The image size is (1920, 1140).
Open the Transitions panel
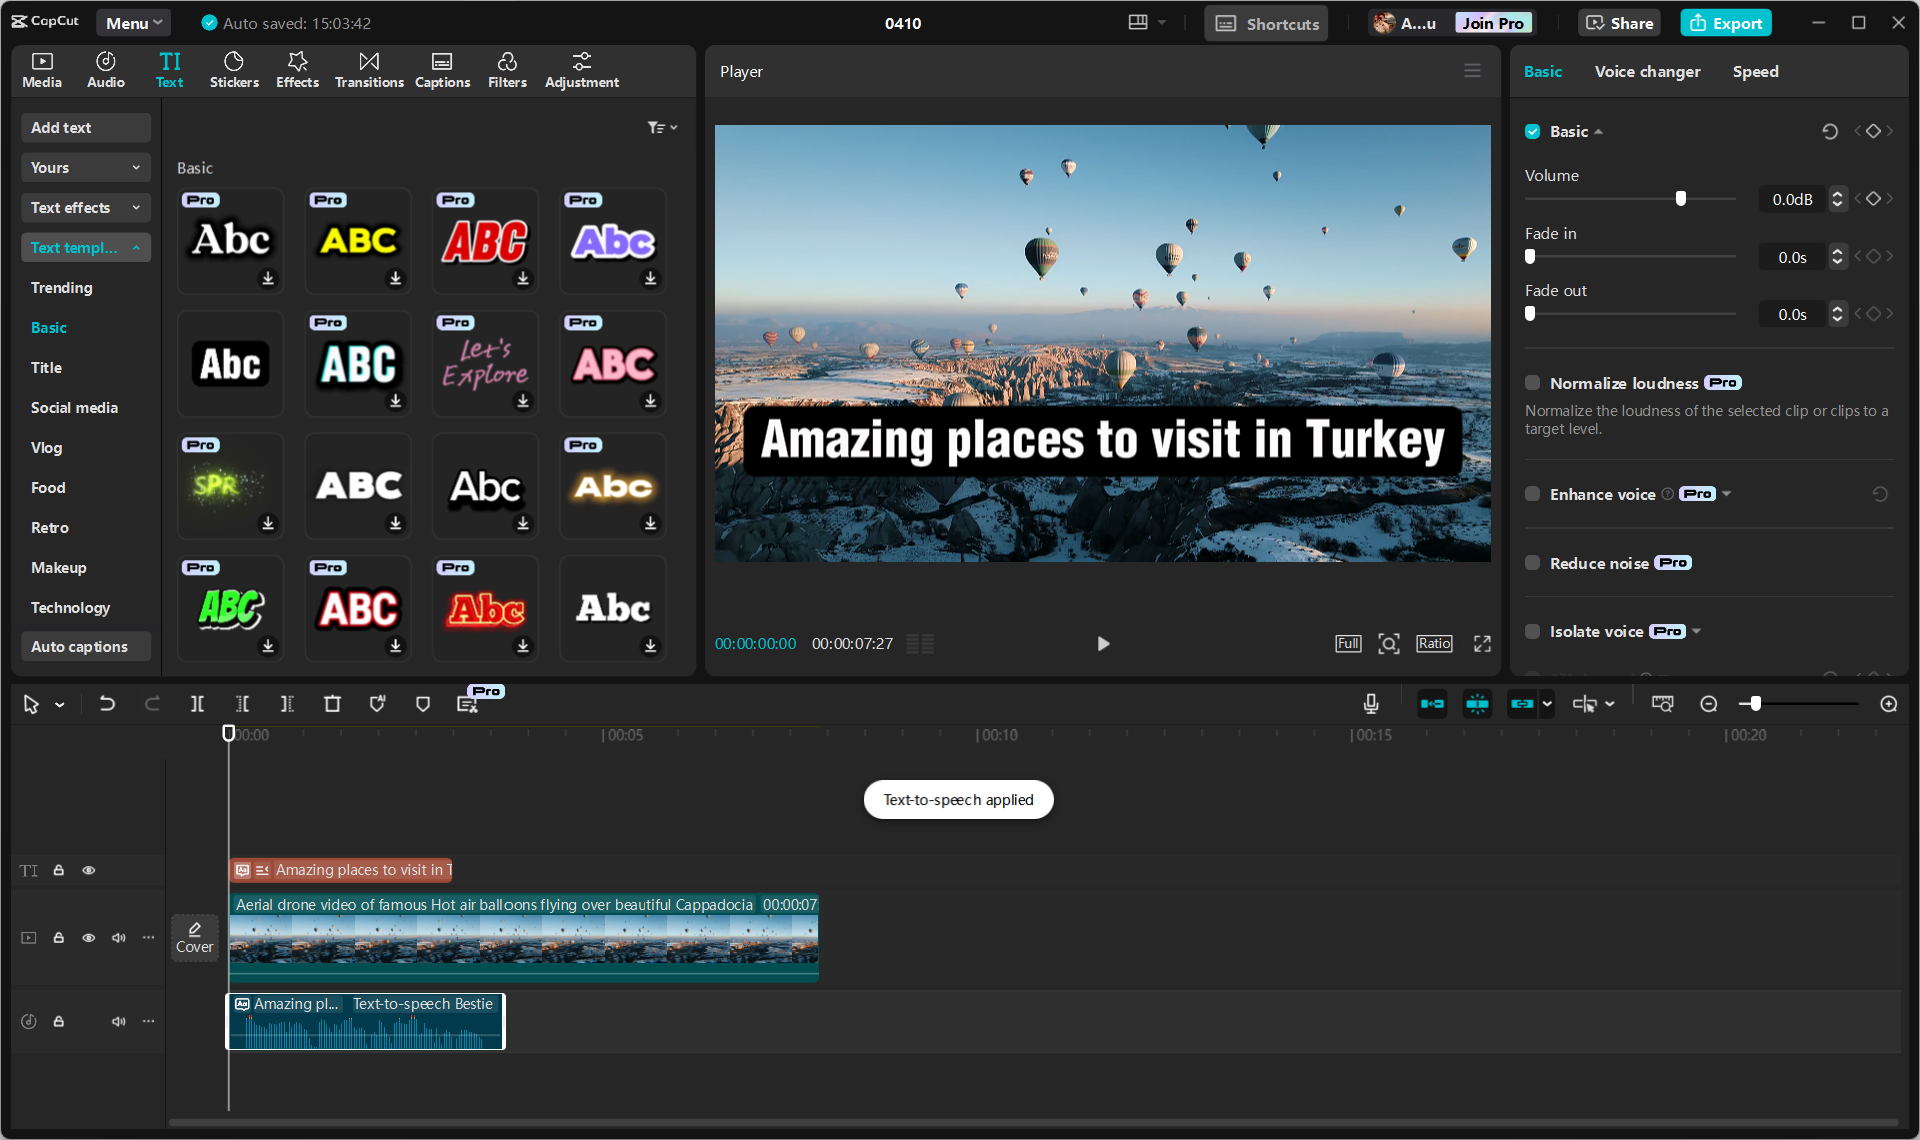[369, 70]
